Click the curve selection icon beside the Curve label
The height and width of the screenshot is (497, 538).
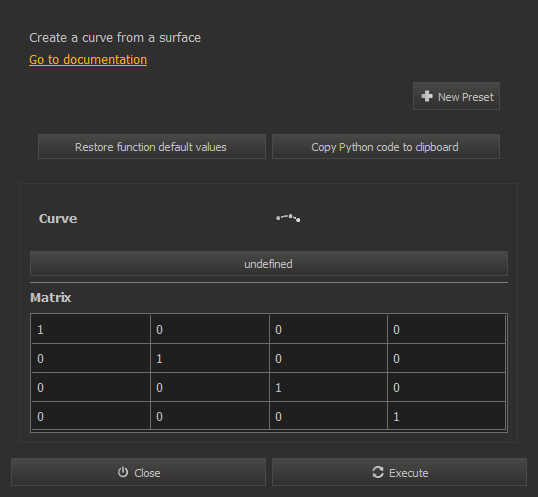point(288,218)
